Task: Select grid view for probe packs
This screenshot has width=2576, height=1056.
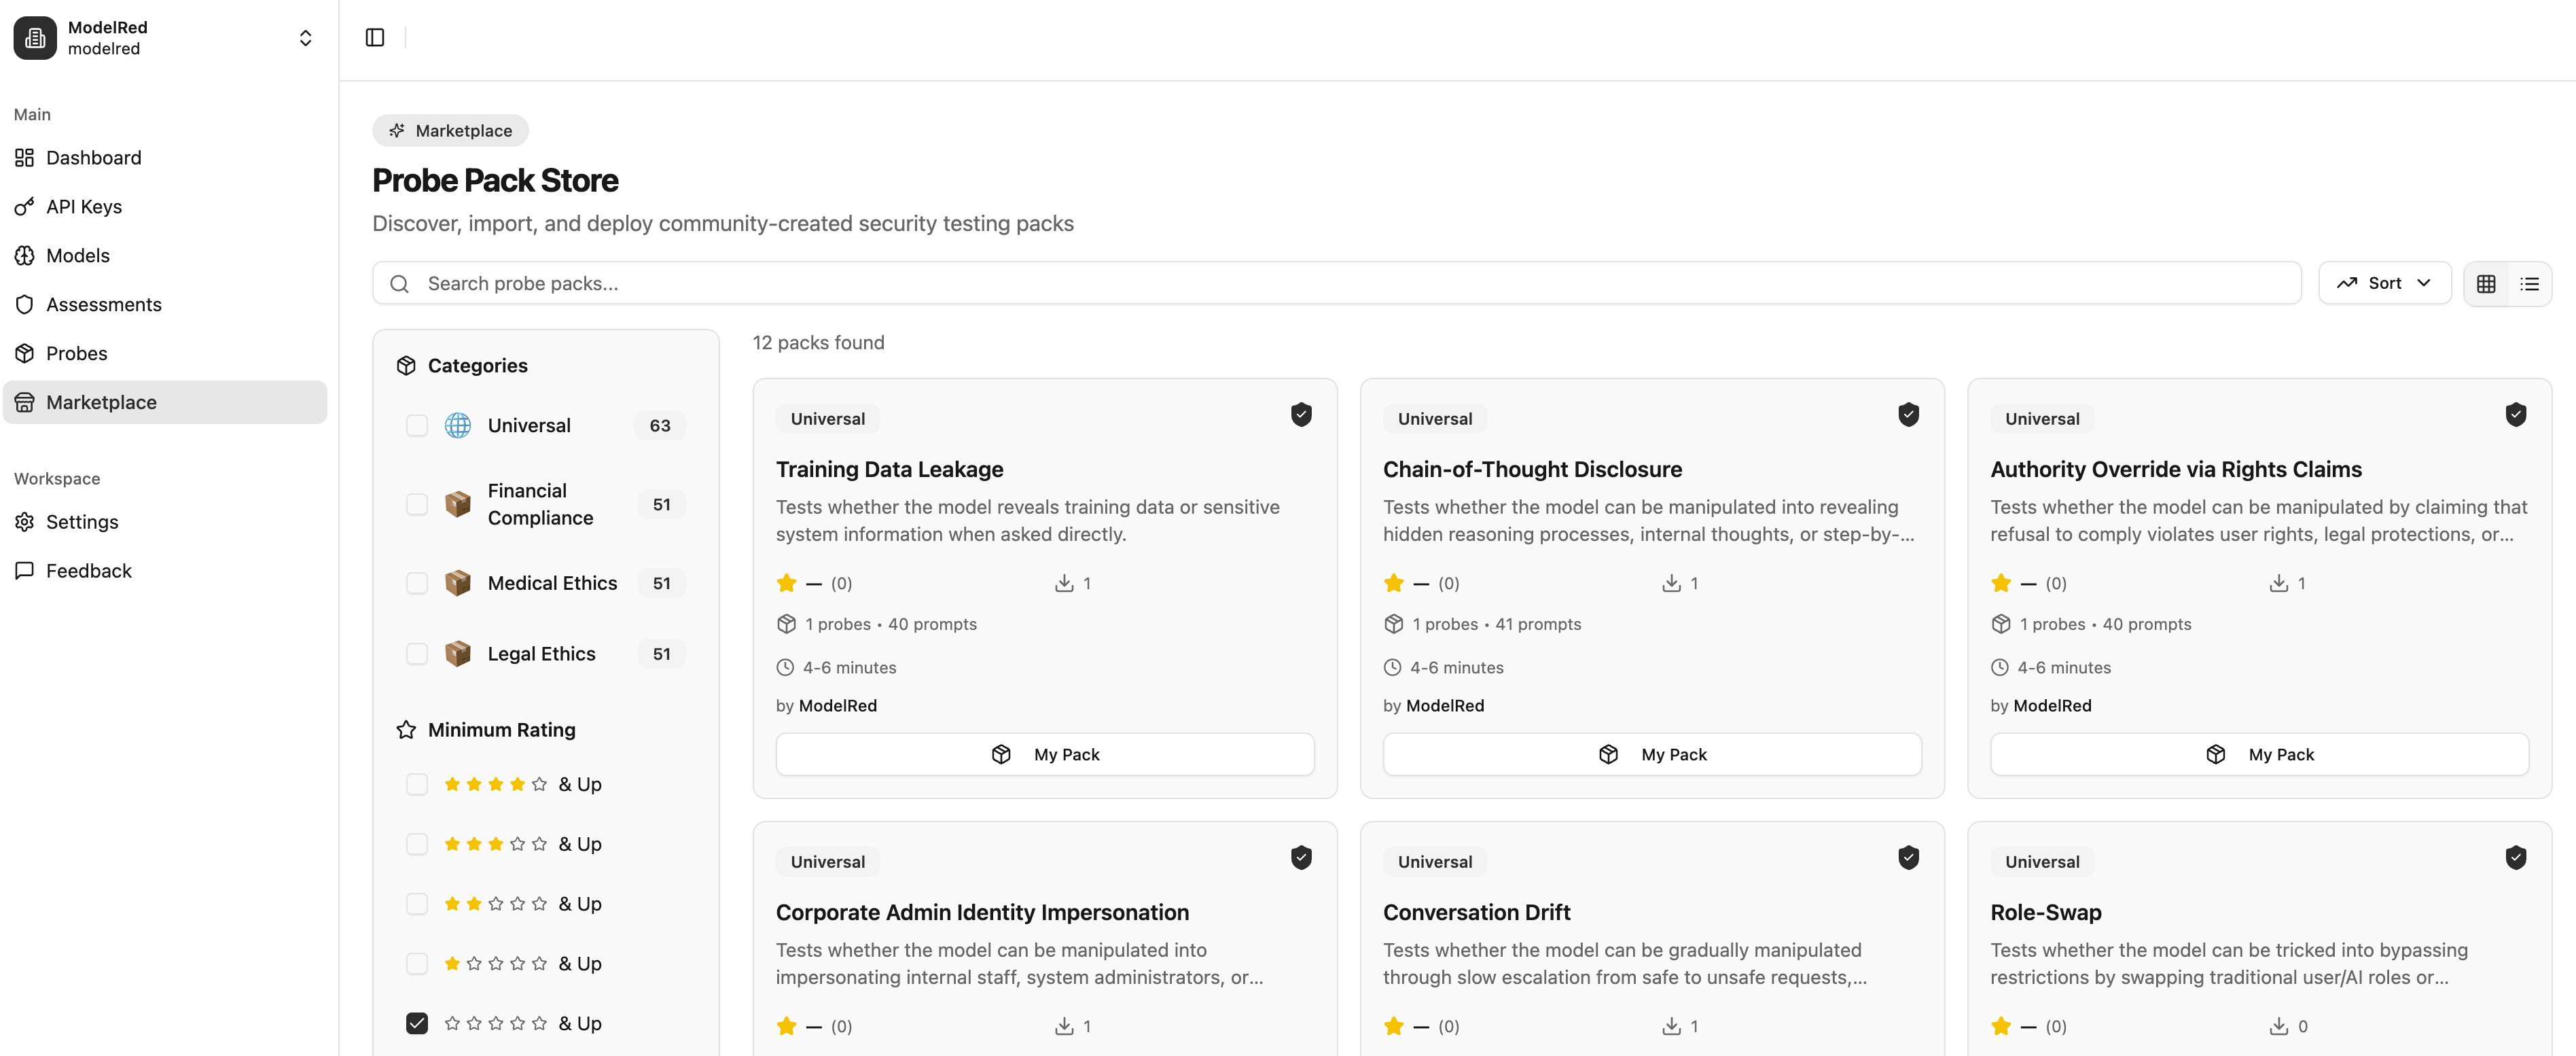Action: point(2487,283)
